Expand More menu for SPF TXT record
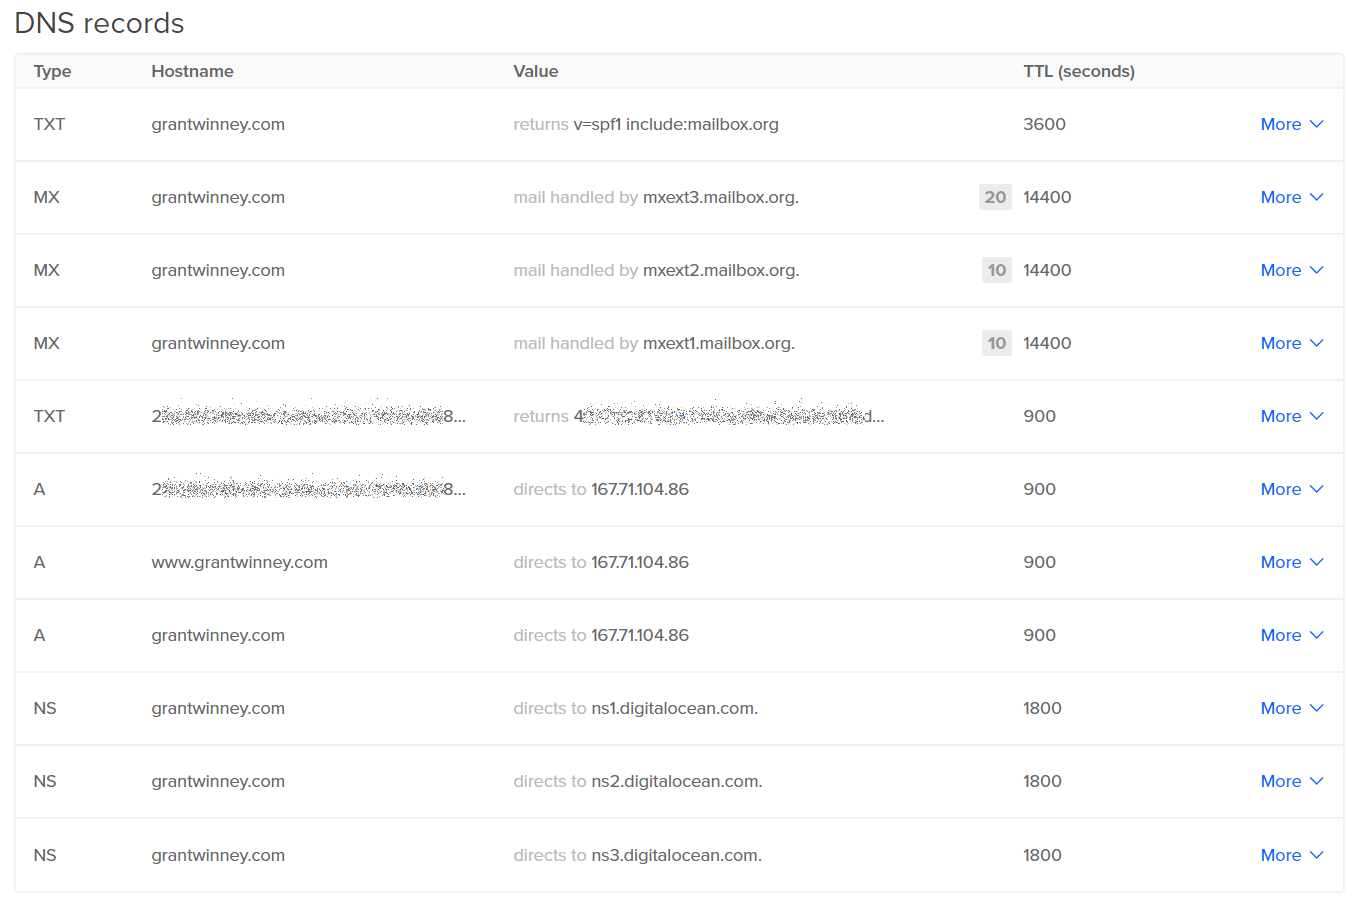Screen dimensions: 1358x908 tap(1291, 124)
